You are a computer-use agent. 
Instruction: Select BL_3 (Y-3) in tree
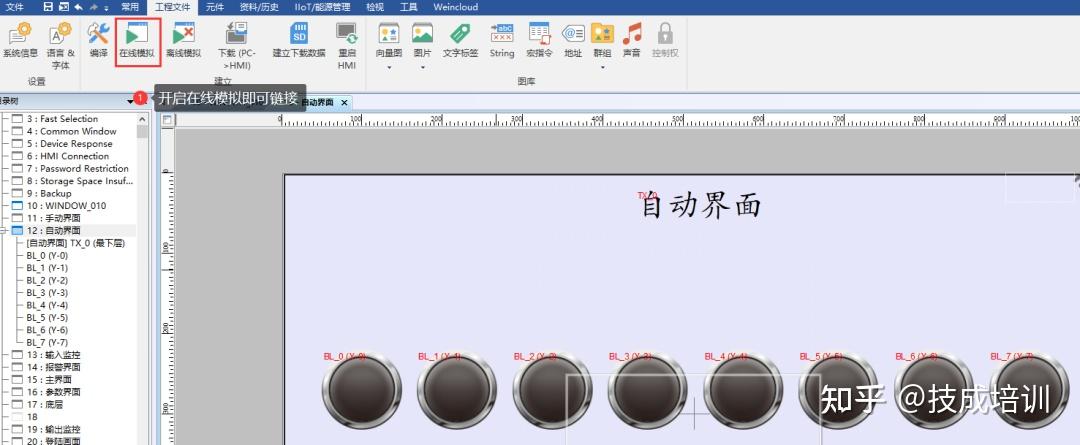(x=47, y=293)
